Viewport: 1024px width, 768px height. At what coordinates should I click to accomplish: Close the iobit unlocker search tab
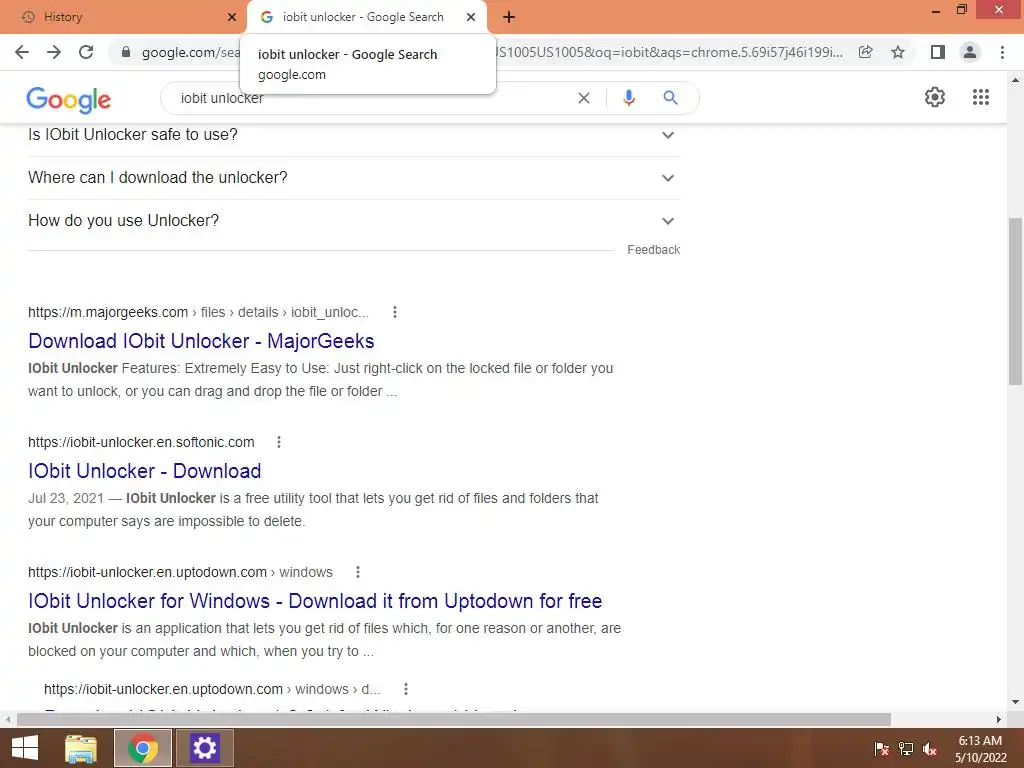(471, 17)
